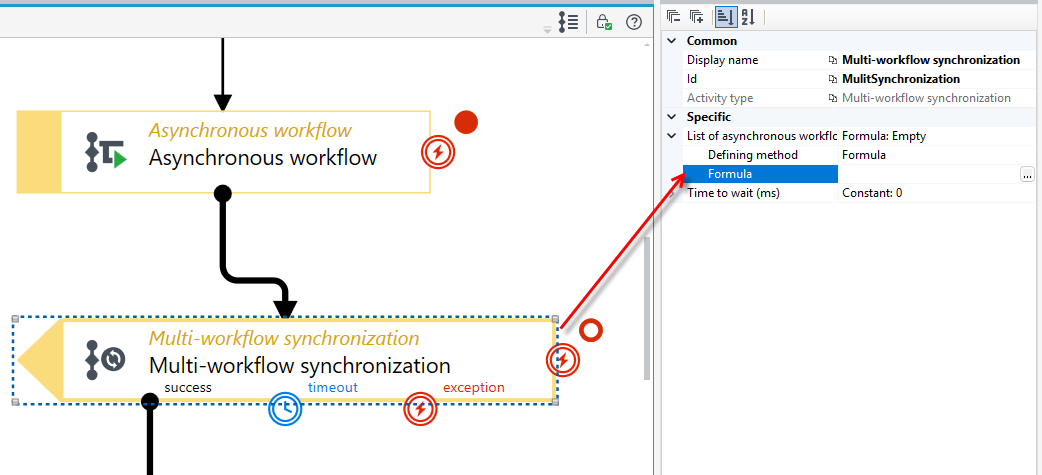The image size is (1042, 475).
Task: Click the canvas vertical scrollbar thumb
Action: tap(647, 308)
